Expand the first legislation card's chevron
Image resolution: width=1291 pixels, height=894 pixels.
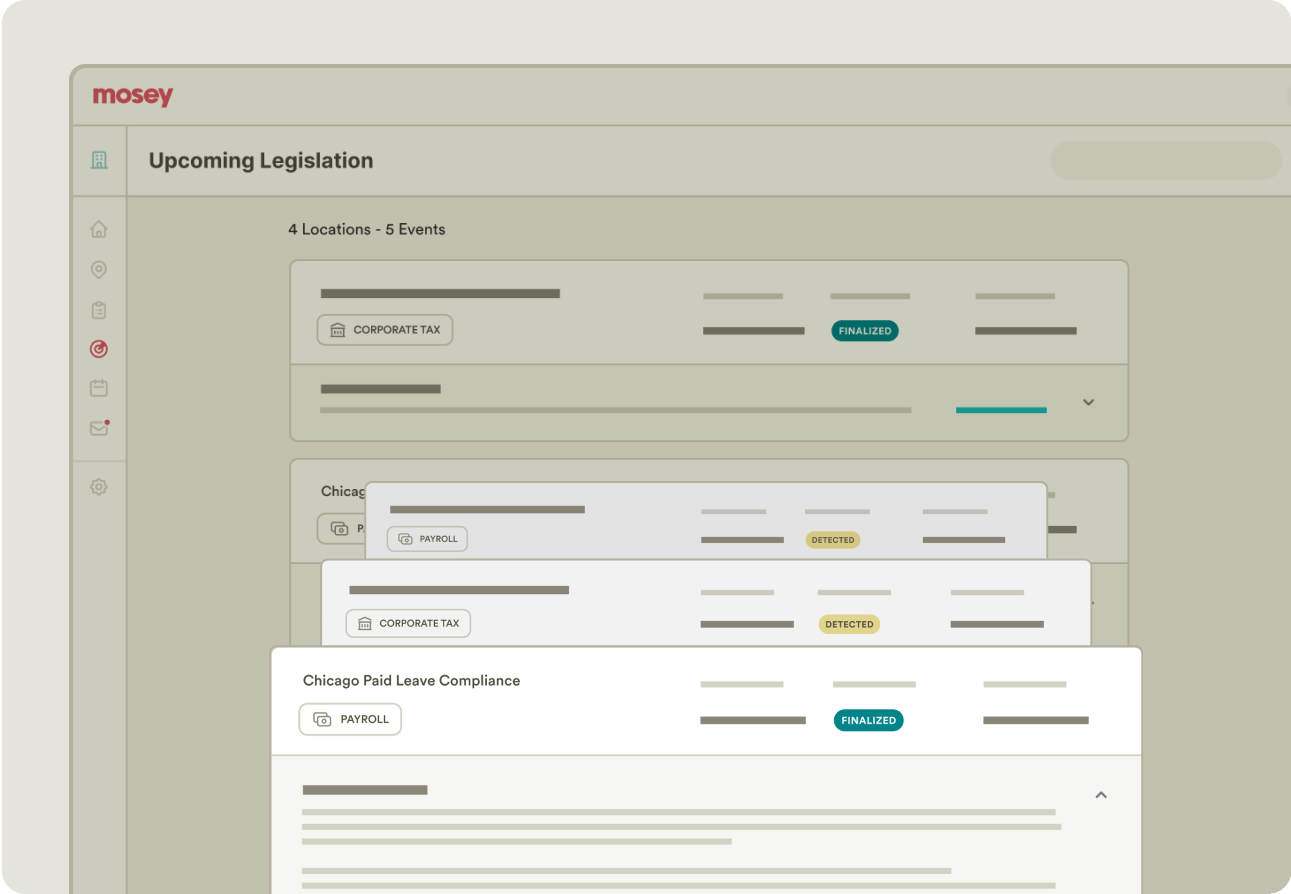coord(1088,402)
